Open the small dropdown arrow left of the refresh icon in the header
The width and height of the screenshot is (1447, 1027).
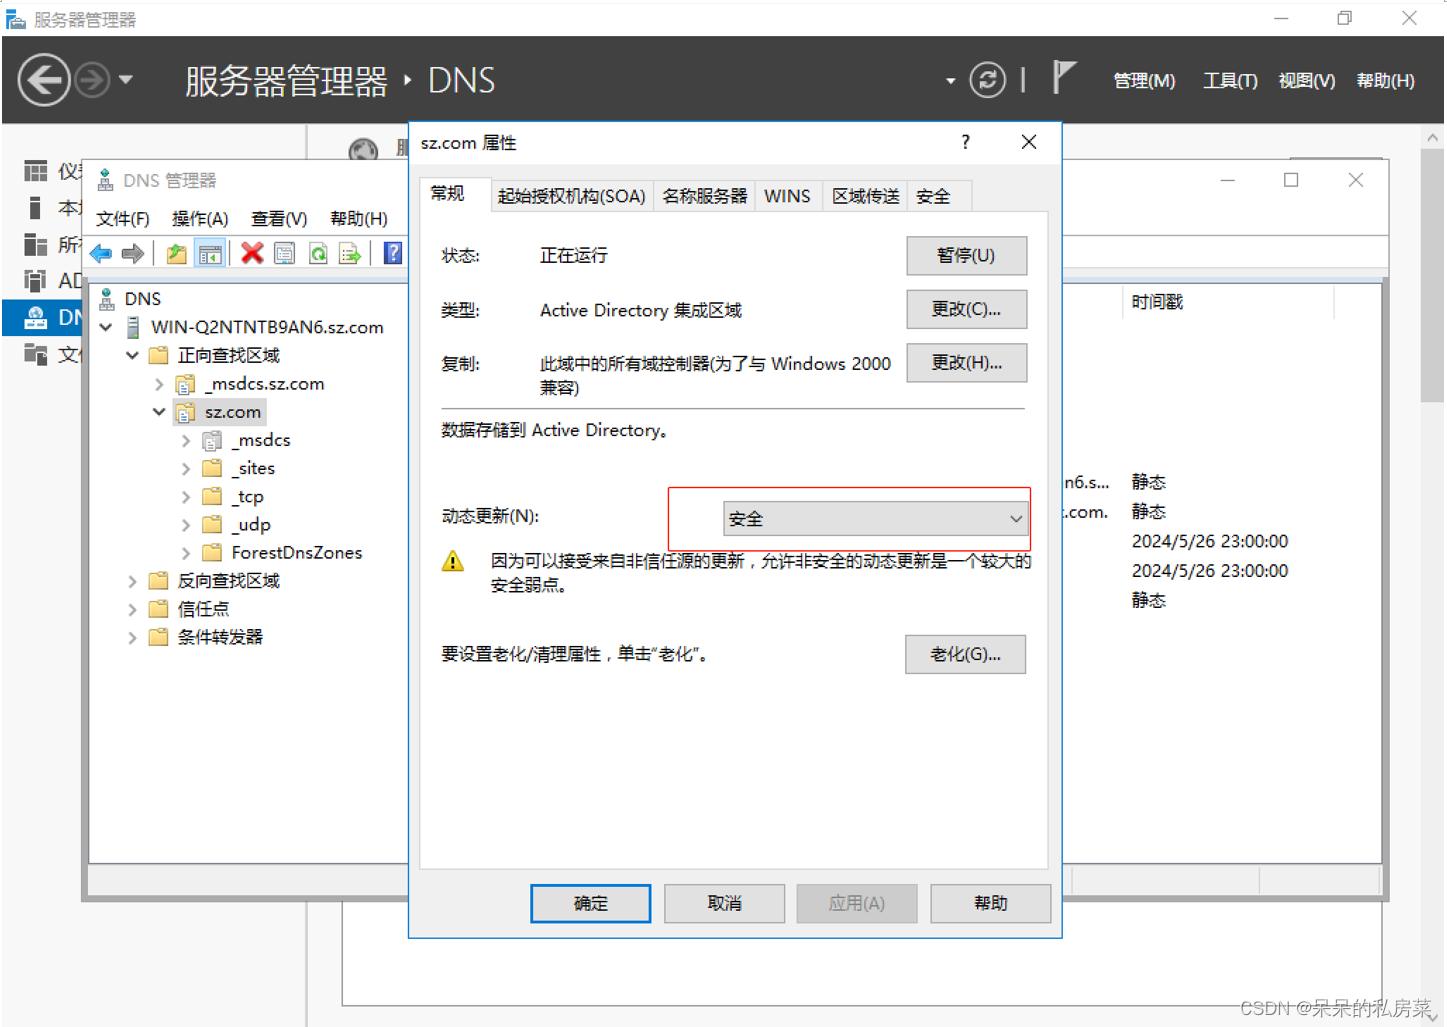tap(950, 81)
